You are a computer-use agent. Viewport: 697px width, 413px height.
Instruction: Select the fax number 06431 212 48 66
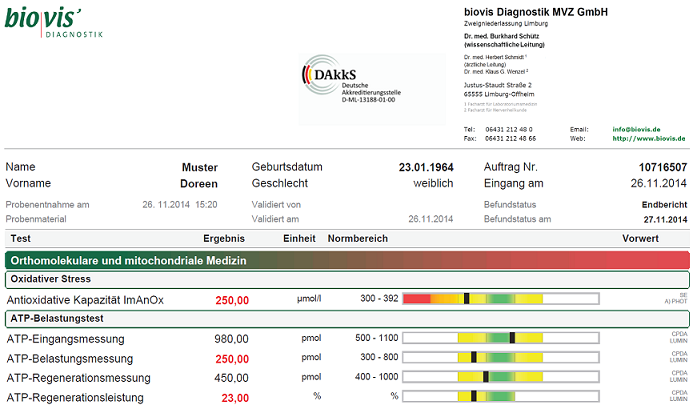510,139
